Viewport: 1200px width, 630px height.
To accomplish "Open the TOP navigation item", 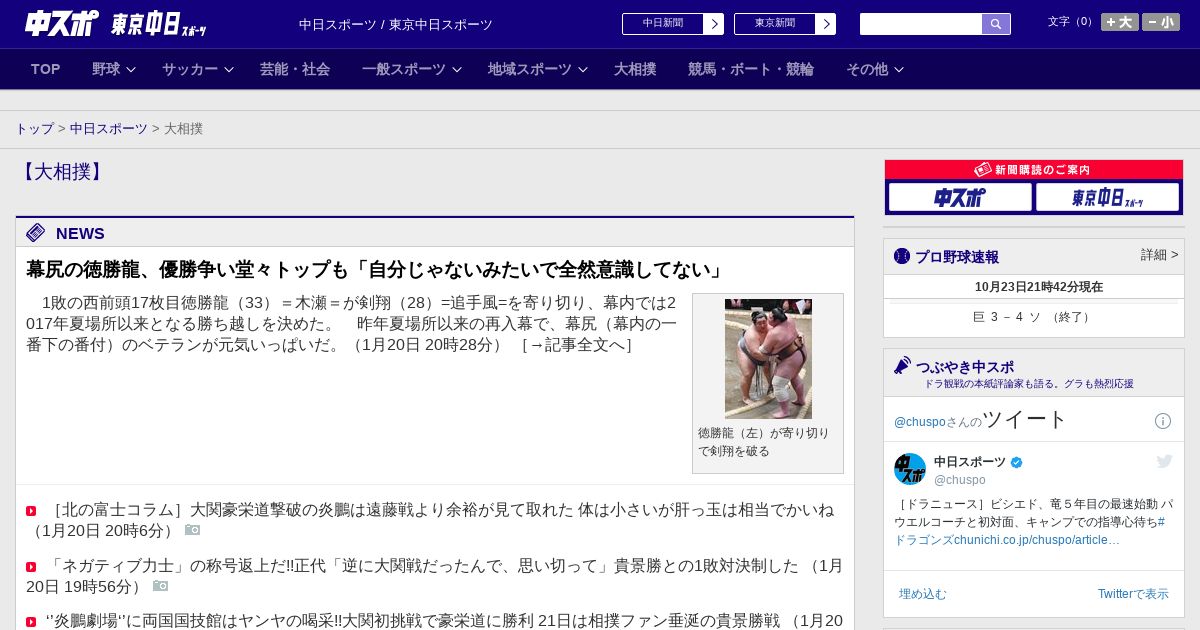I will [x=46, y=69].
